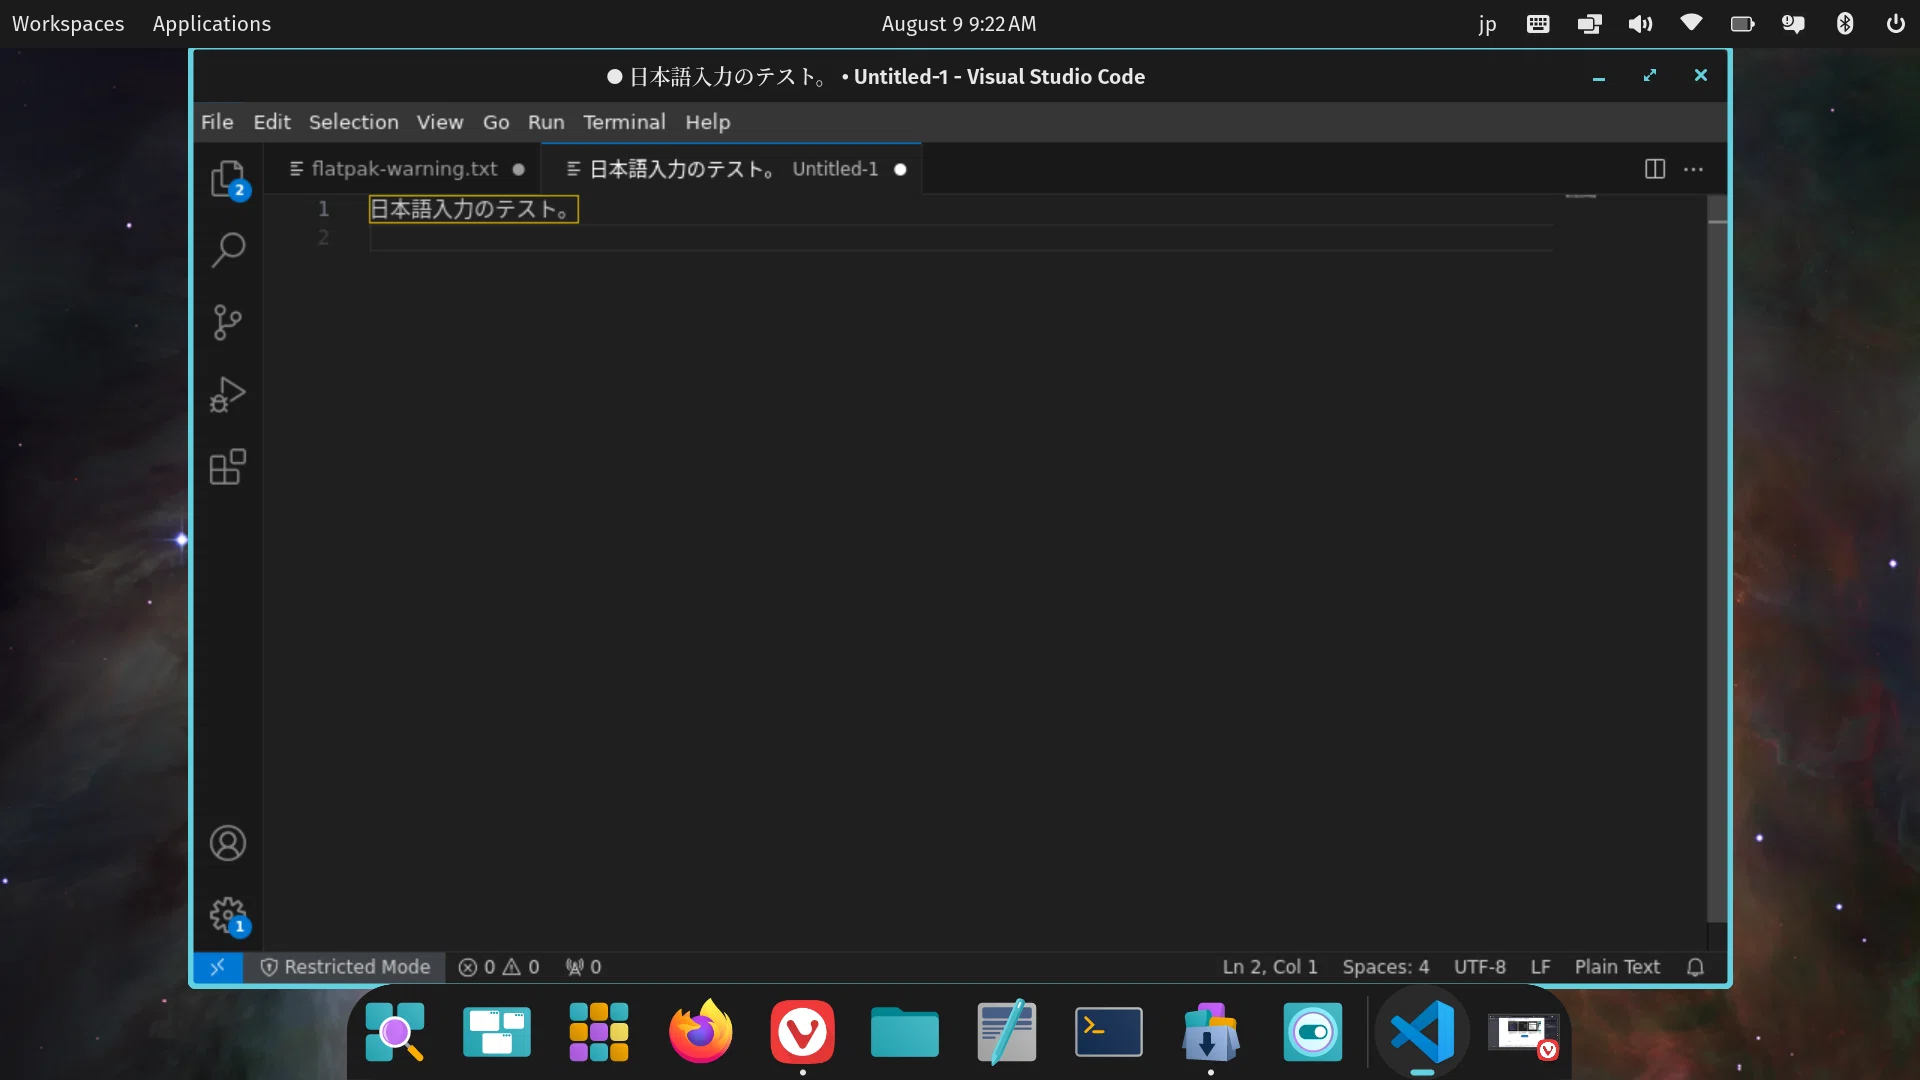Click the minimap at editor top right
Viewport: 1920px width, 1080px height.
coord(1580,197)
